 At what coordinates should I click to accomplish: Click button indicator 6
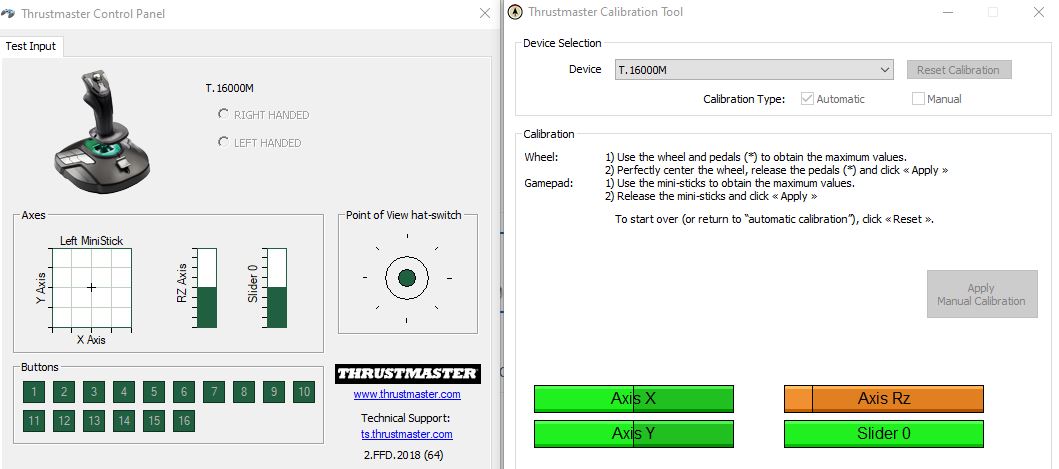coord(184,391)
